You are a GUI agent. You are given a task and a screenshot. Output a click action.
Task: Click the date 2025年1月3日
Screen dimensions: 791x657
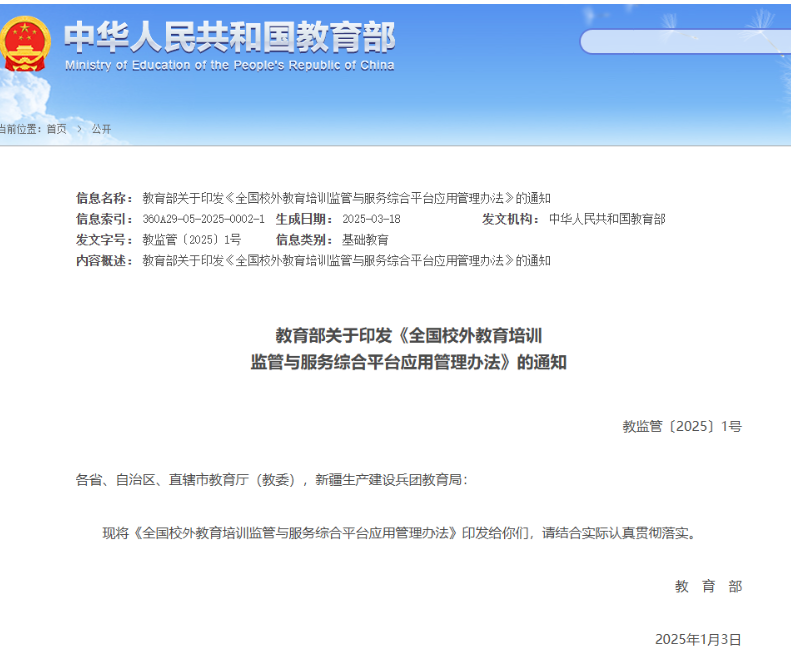[698, 639]
